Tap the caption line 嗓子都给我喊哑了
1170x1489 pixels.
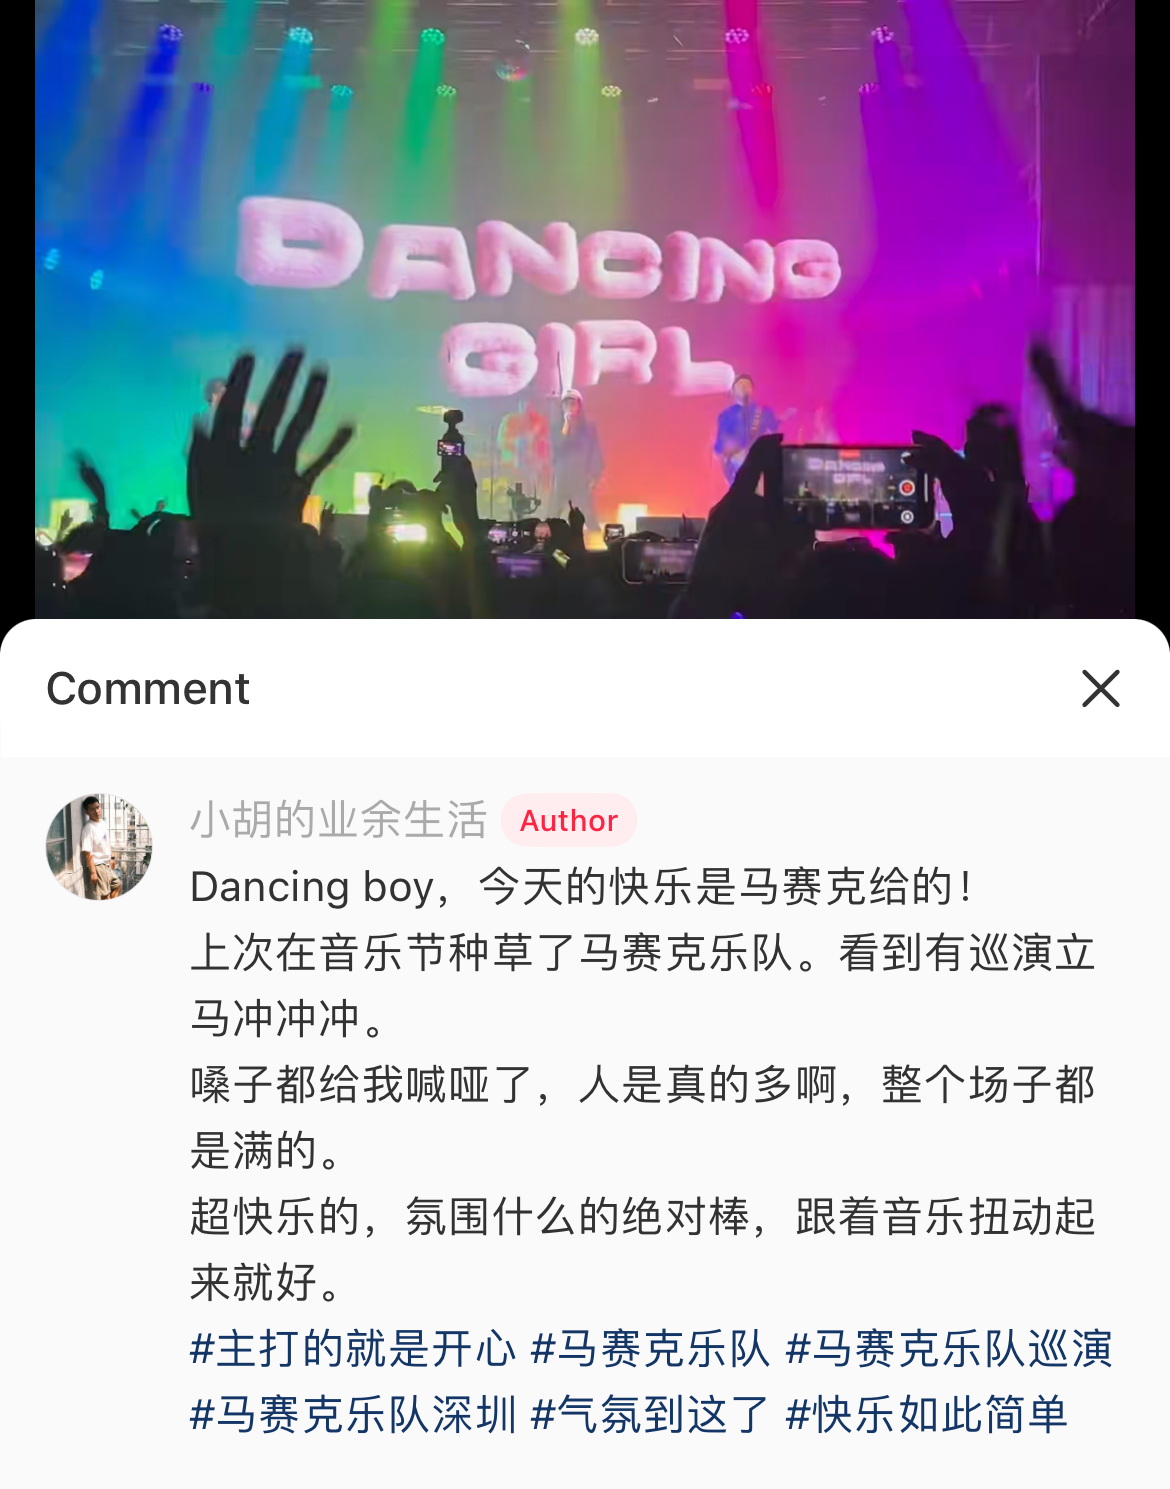pyautogui.click(x=643, y=1084)
